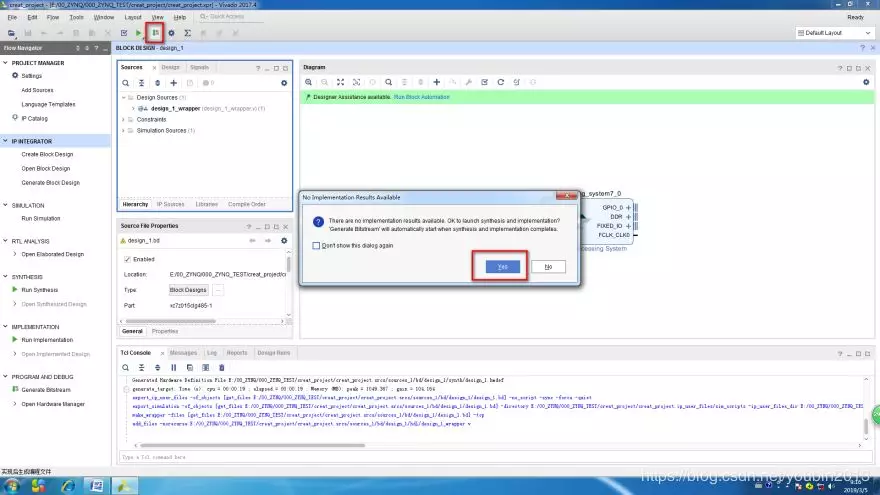Image resolution: width=880 pixels, height=495 pixels.
Task: Click the Open Project toolbar icon
Action: coord(11,33)
